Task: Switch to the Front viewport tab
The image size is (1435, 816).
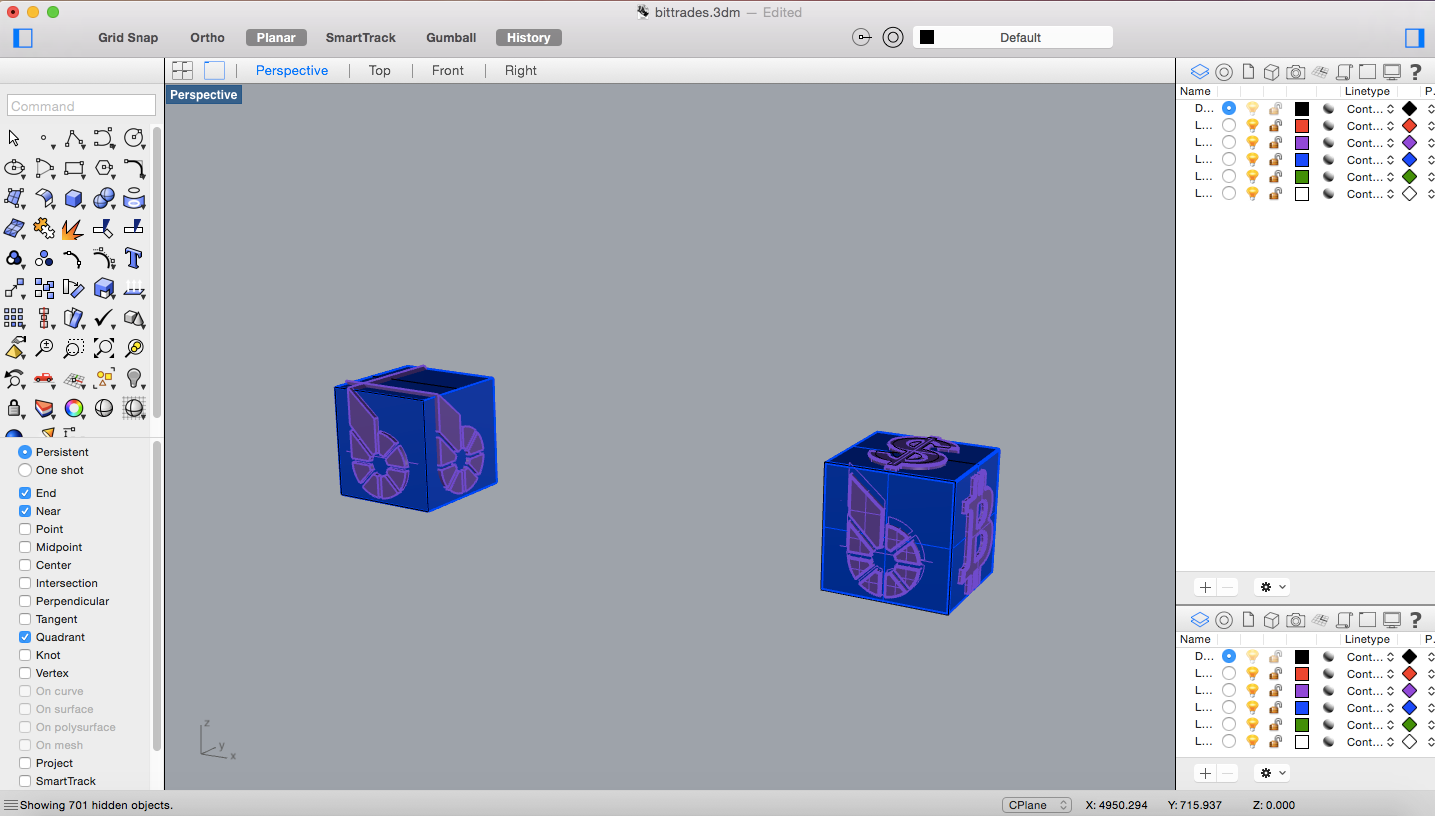Action: (448, 70)
